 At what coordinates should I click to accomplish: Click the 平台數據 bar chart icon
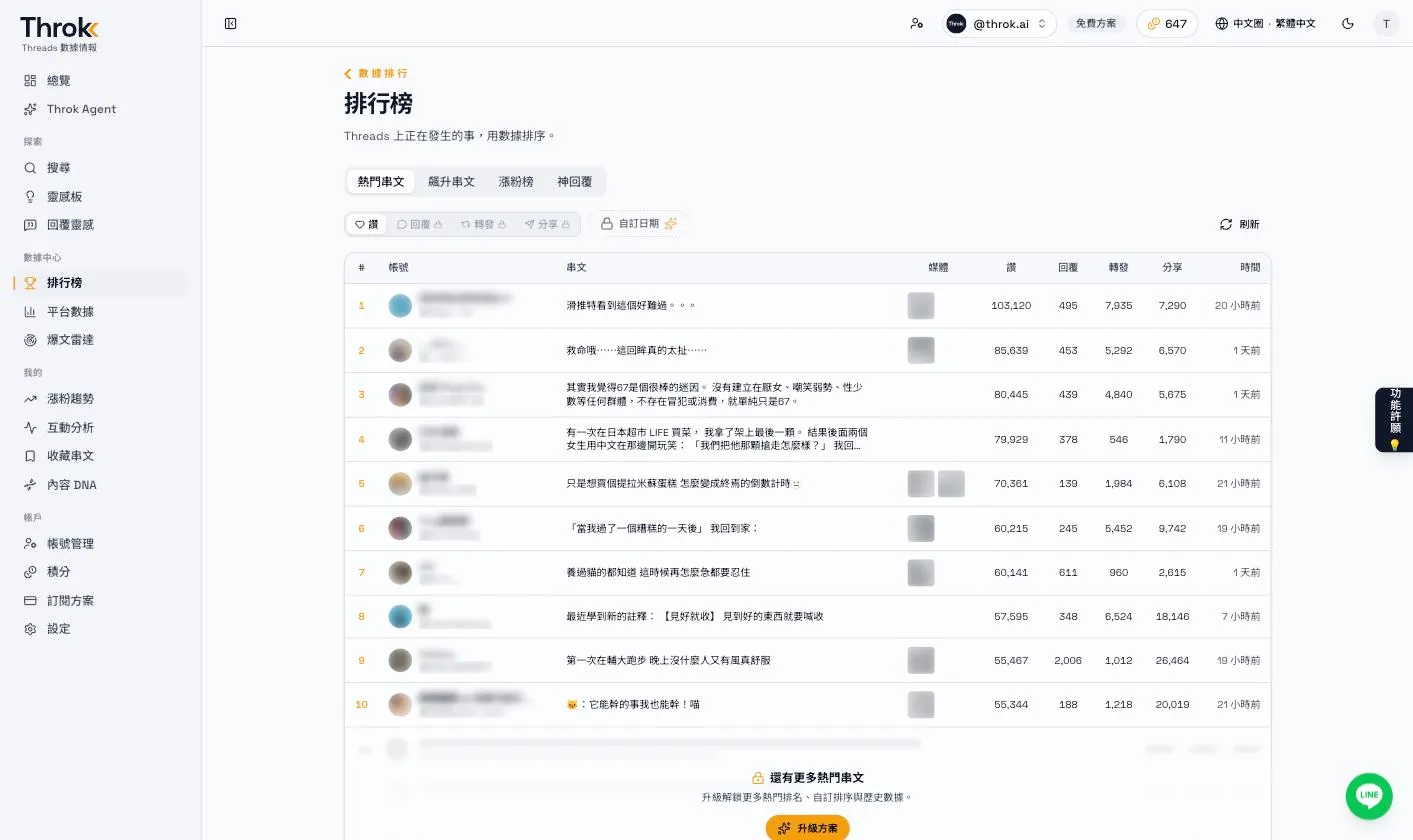coord(30,312)
